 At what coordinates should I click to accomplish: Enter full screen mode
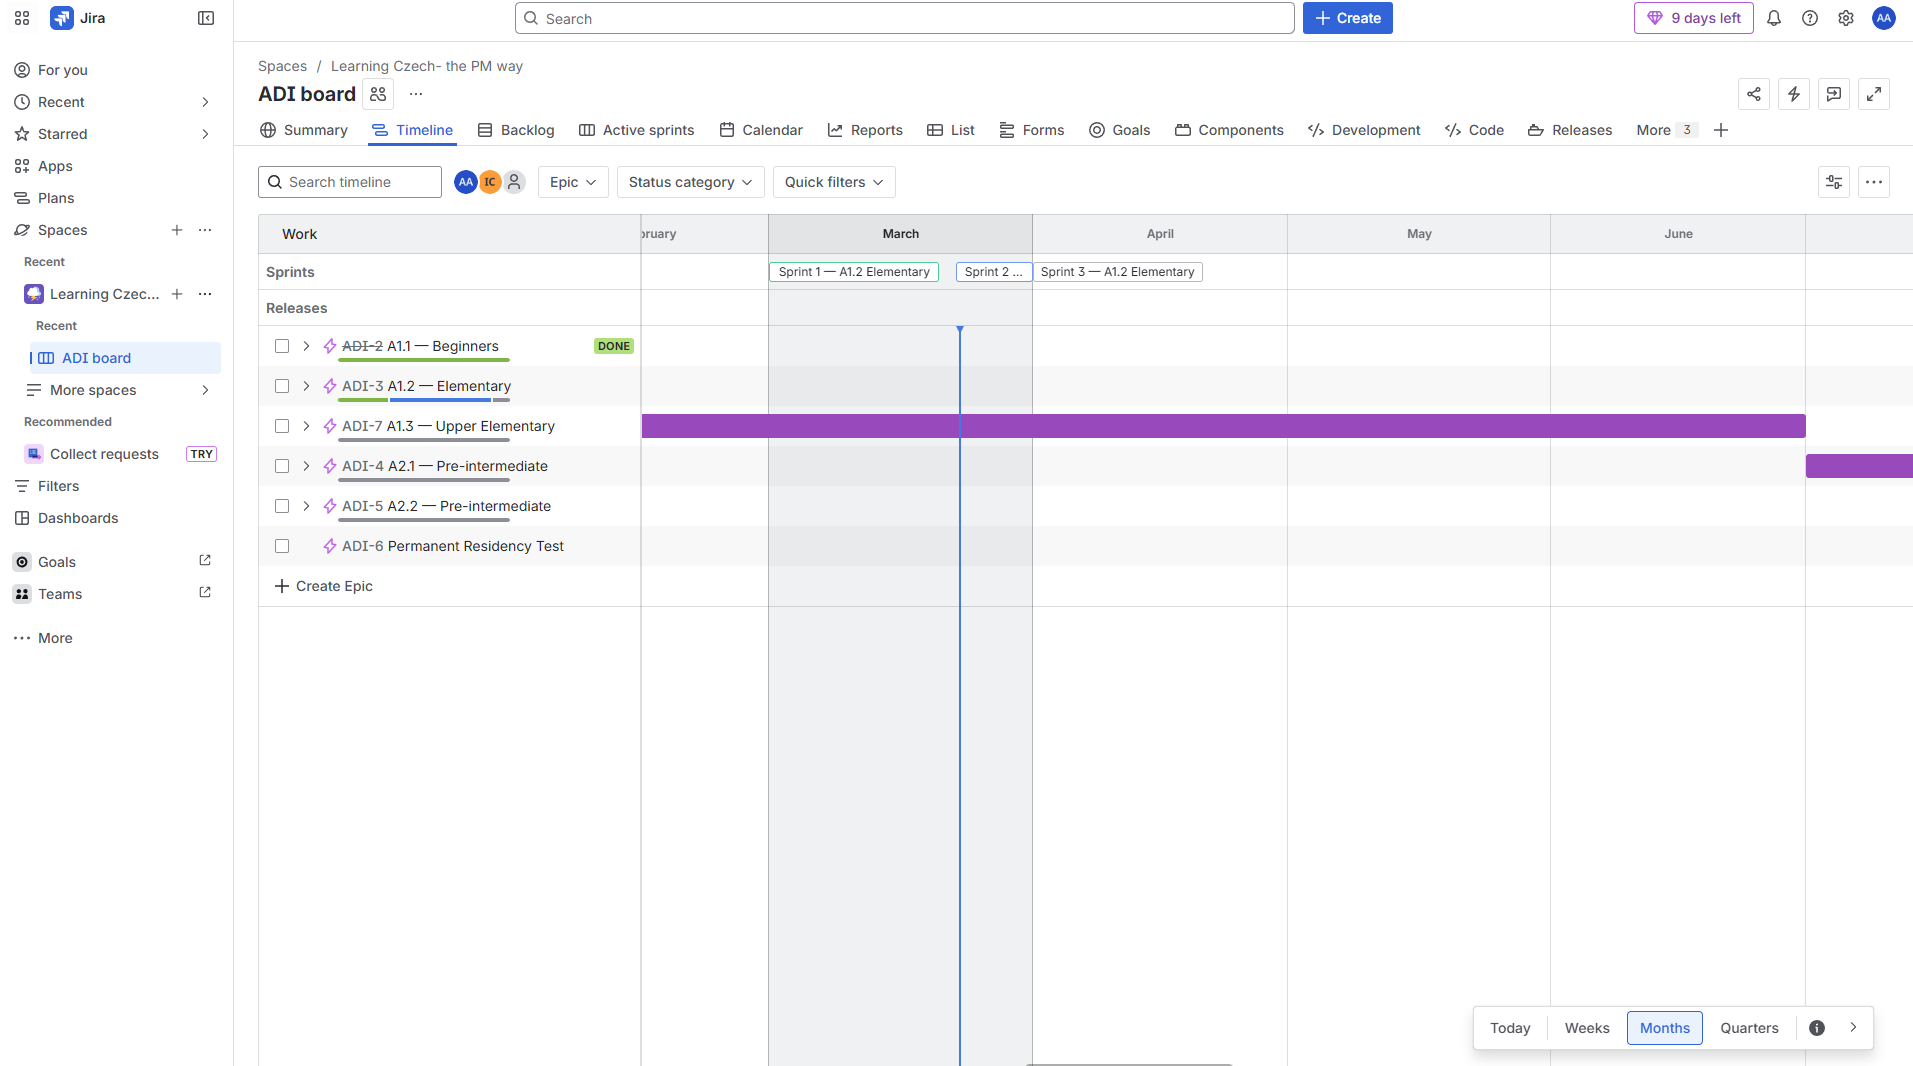tap(1874, 94)
